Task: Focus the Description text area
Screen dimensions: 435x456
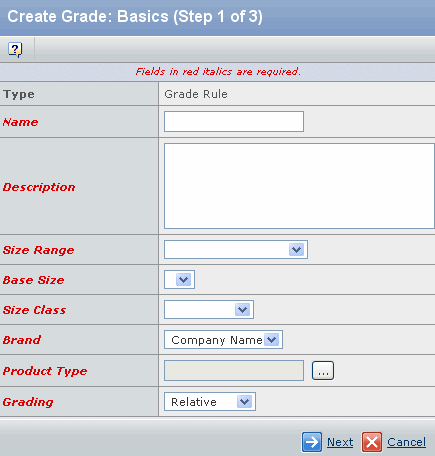Action: point(299,186)
